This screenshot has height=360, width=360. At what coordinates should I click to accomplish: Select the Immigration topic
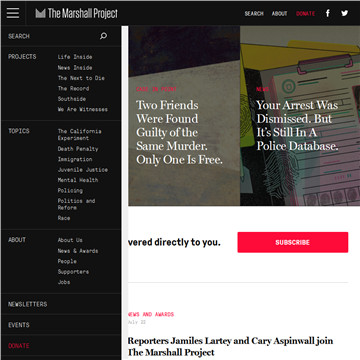[75, 159]
